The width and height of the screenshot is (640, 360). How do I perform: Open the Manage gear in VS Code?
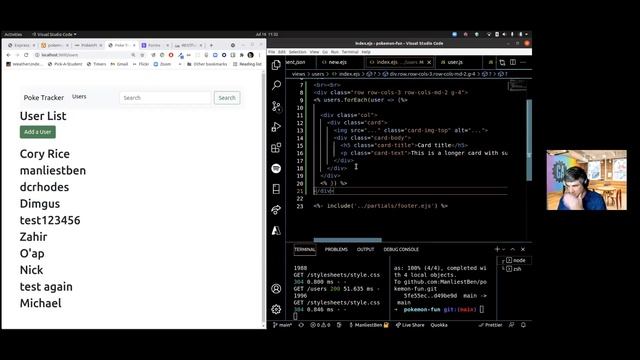pos(276,309)
